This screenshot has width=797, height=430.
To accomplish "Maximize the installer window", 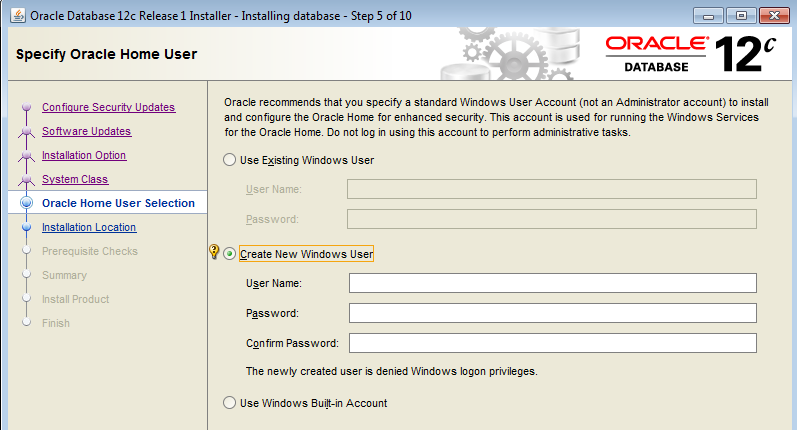I will click(741, 16).
